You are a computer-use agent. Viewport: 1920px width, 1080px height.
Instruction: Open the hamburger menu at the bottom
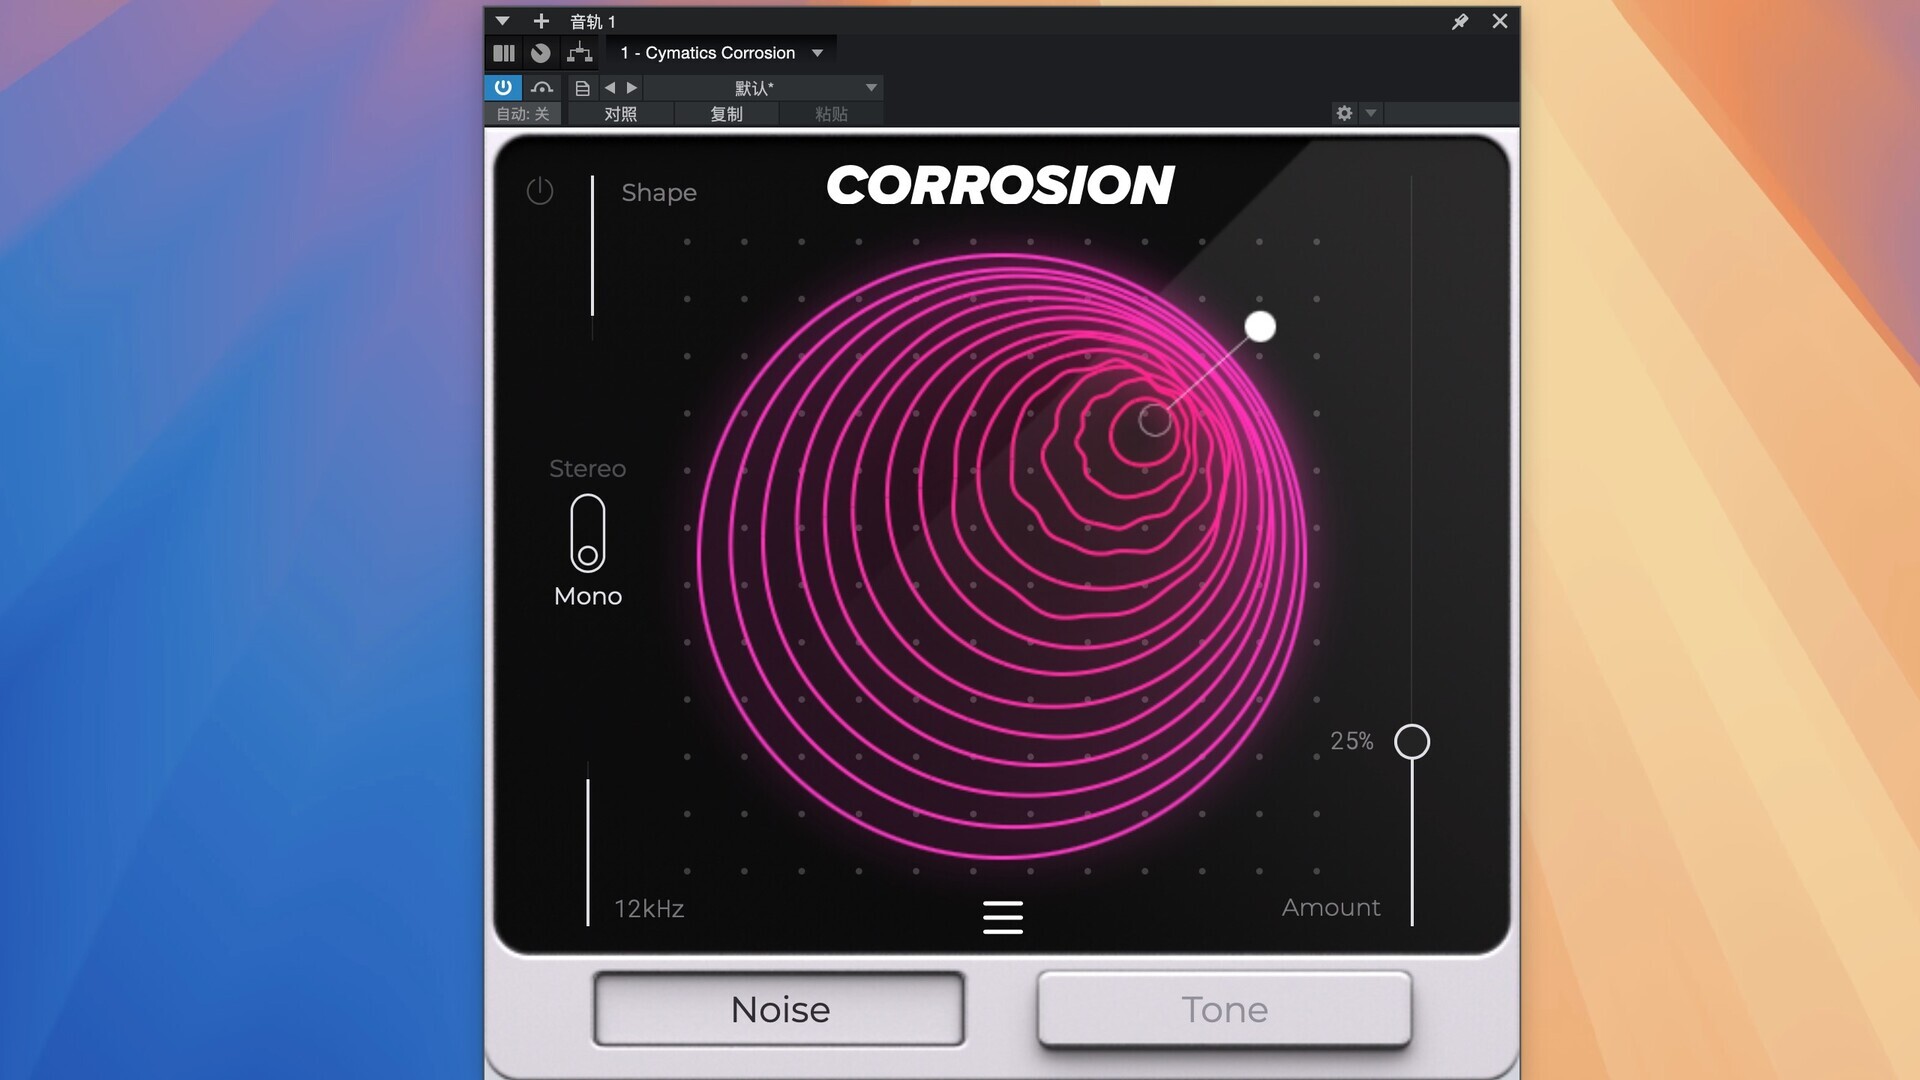tap(1003, 917)
